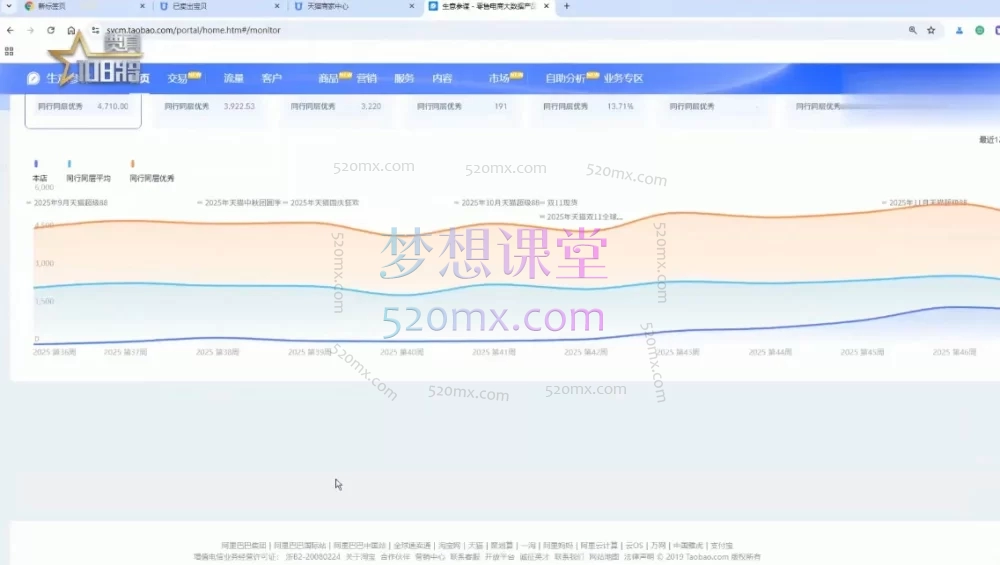Close the 已卖出宝贝 tab
Screen dimensions: 1000x565
277,6
